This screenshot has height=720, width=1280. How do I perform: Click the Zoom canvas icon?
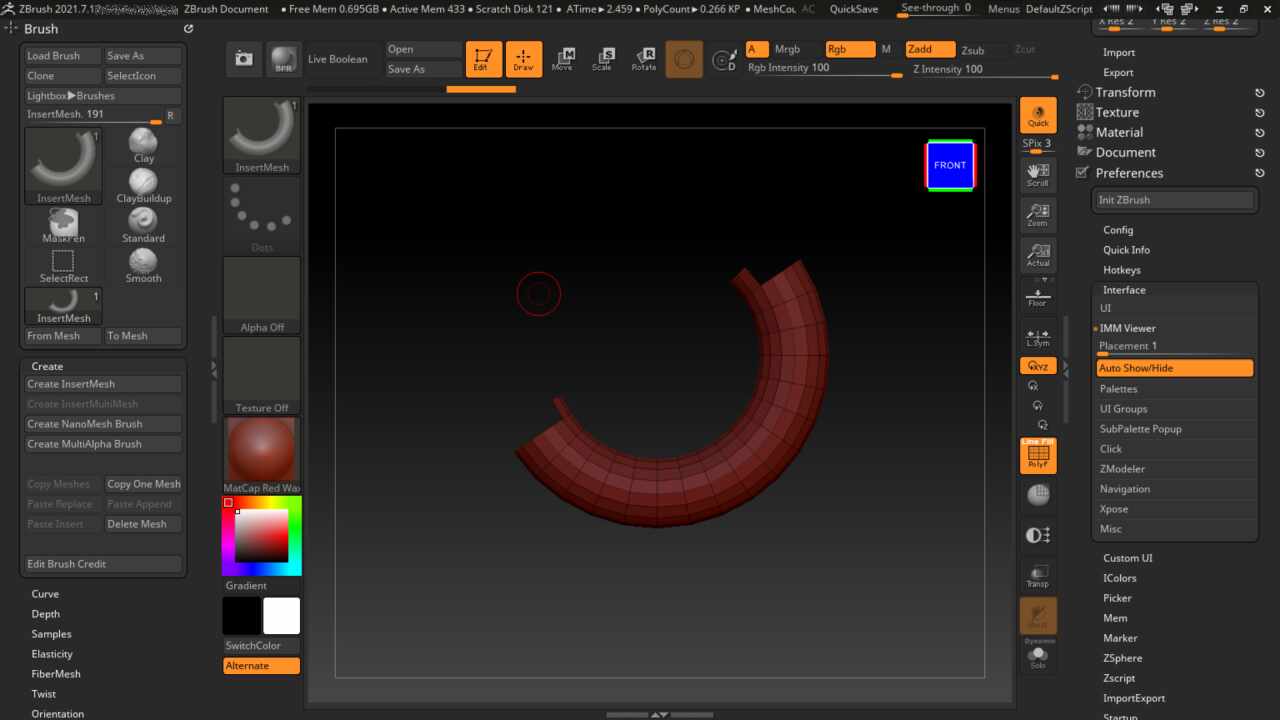(x=1038, y=215)
